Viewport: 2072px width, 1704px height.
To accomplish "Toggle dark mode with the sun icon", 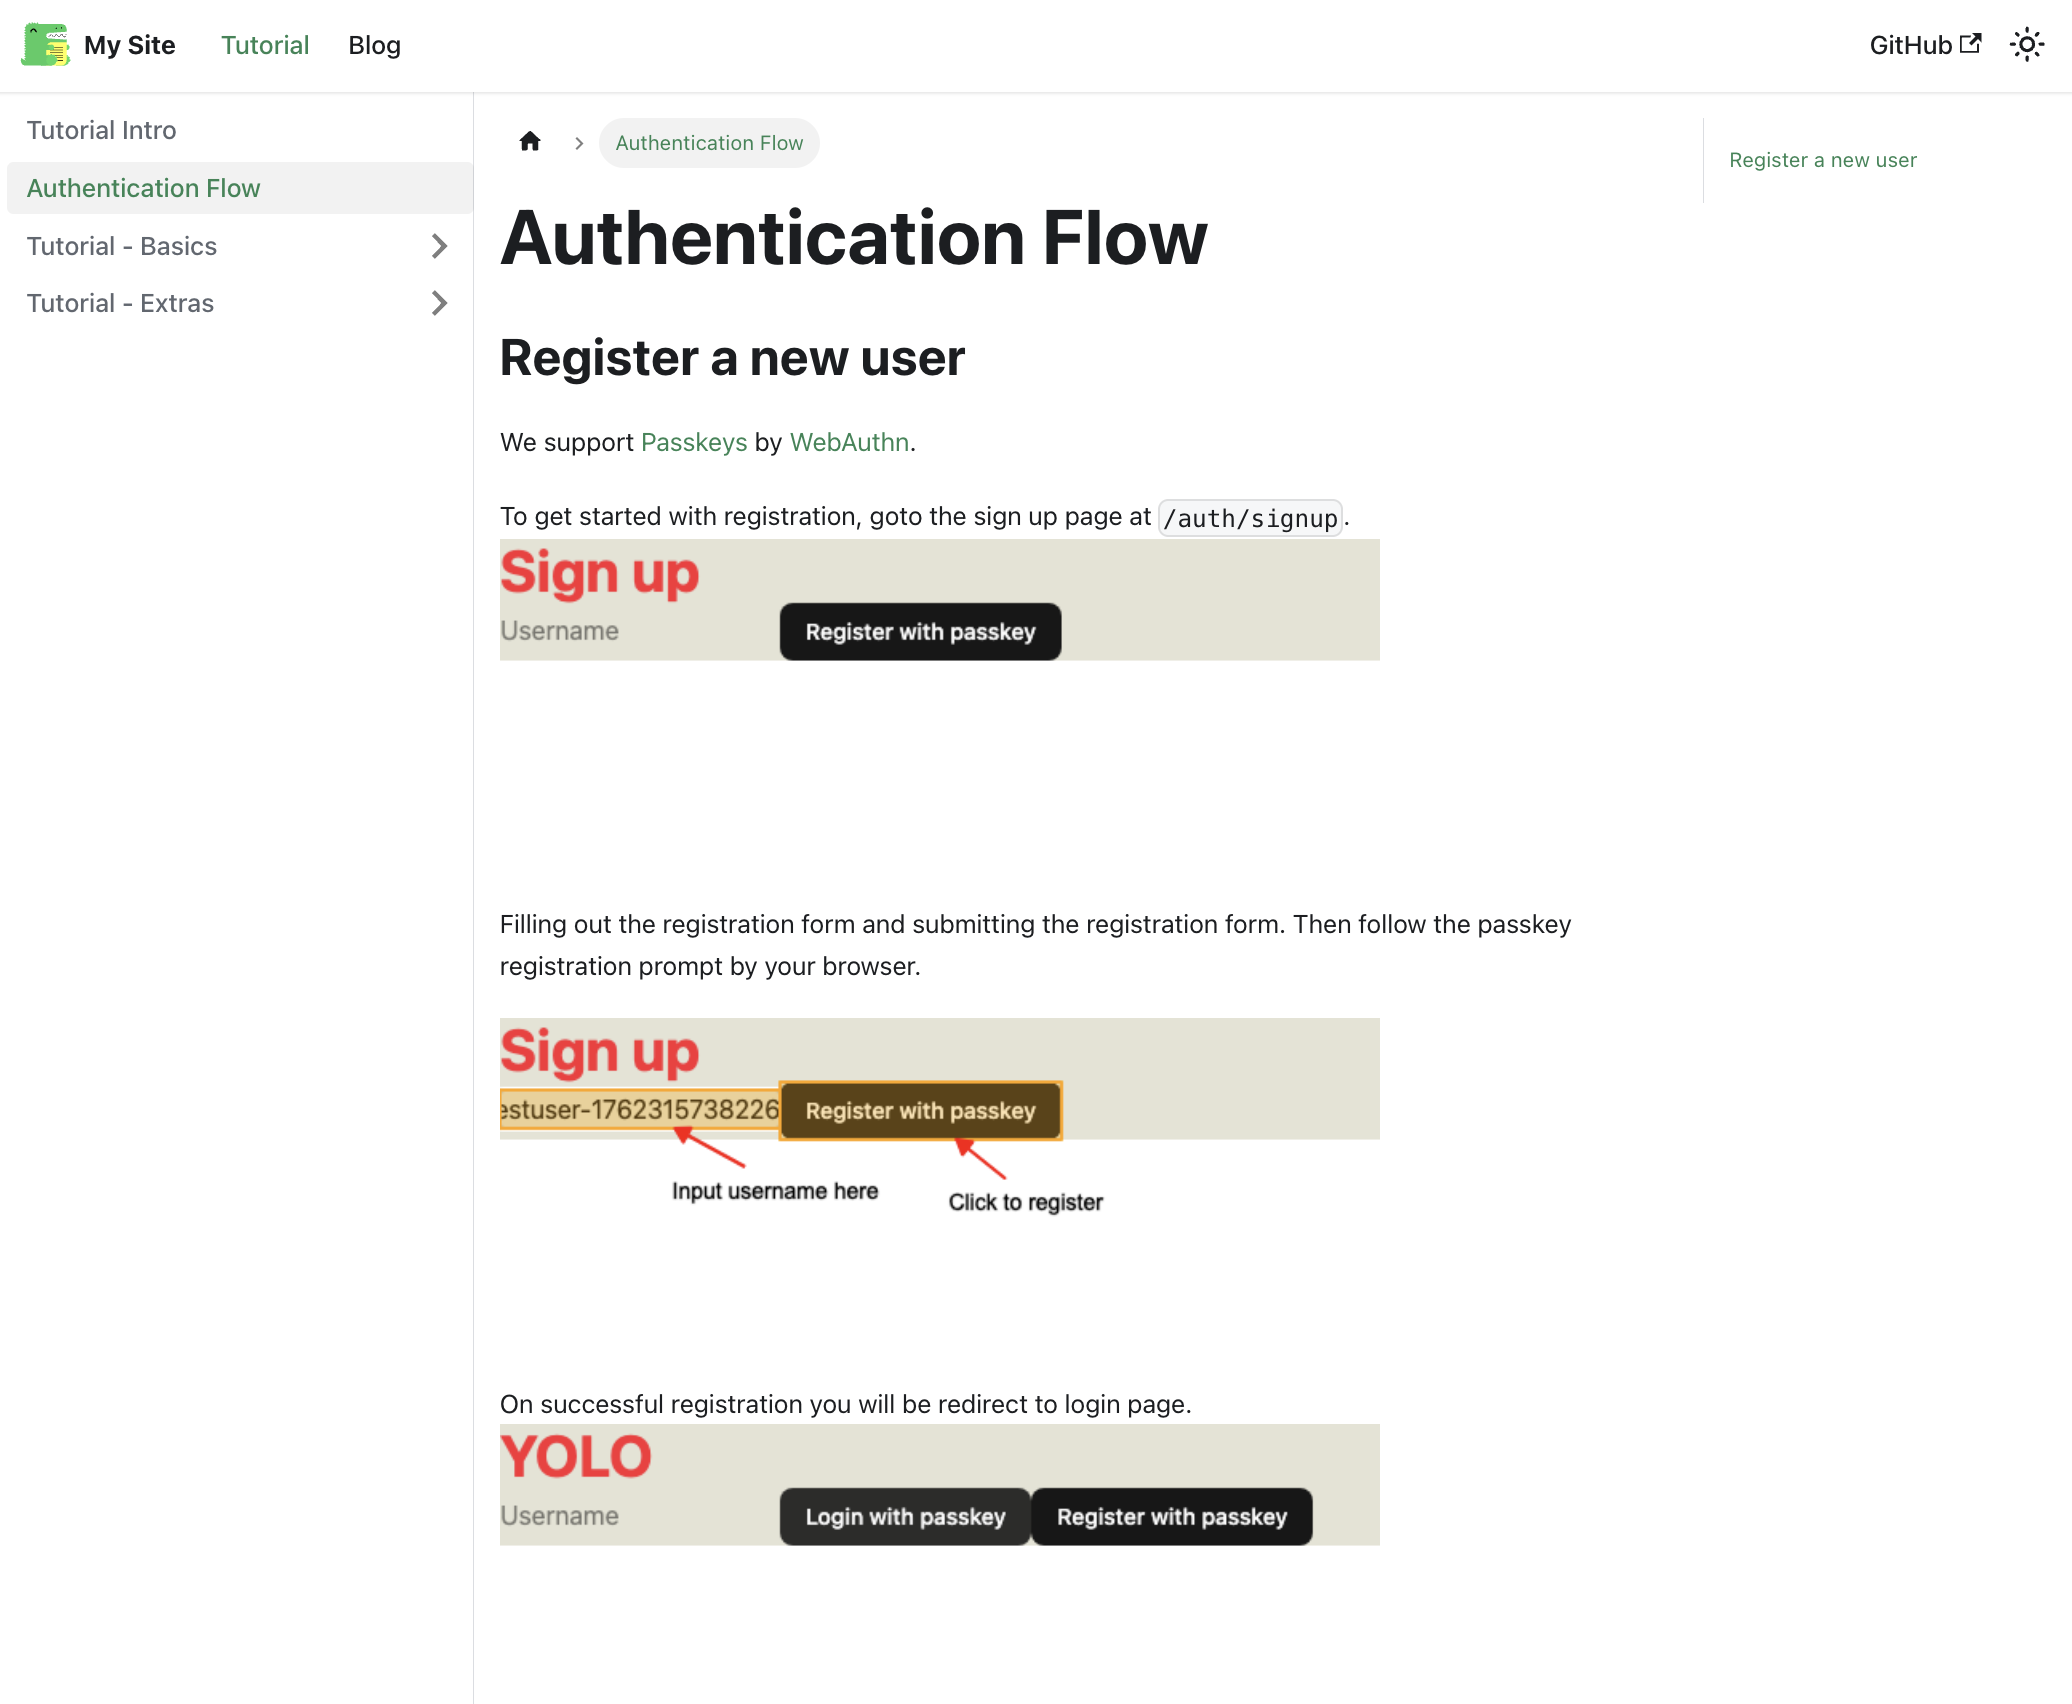I will (x=2027, y=44).
